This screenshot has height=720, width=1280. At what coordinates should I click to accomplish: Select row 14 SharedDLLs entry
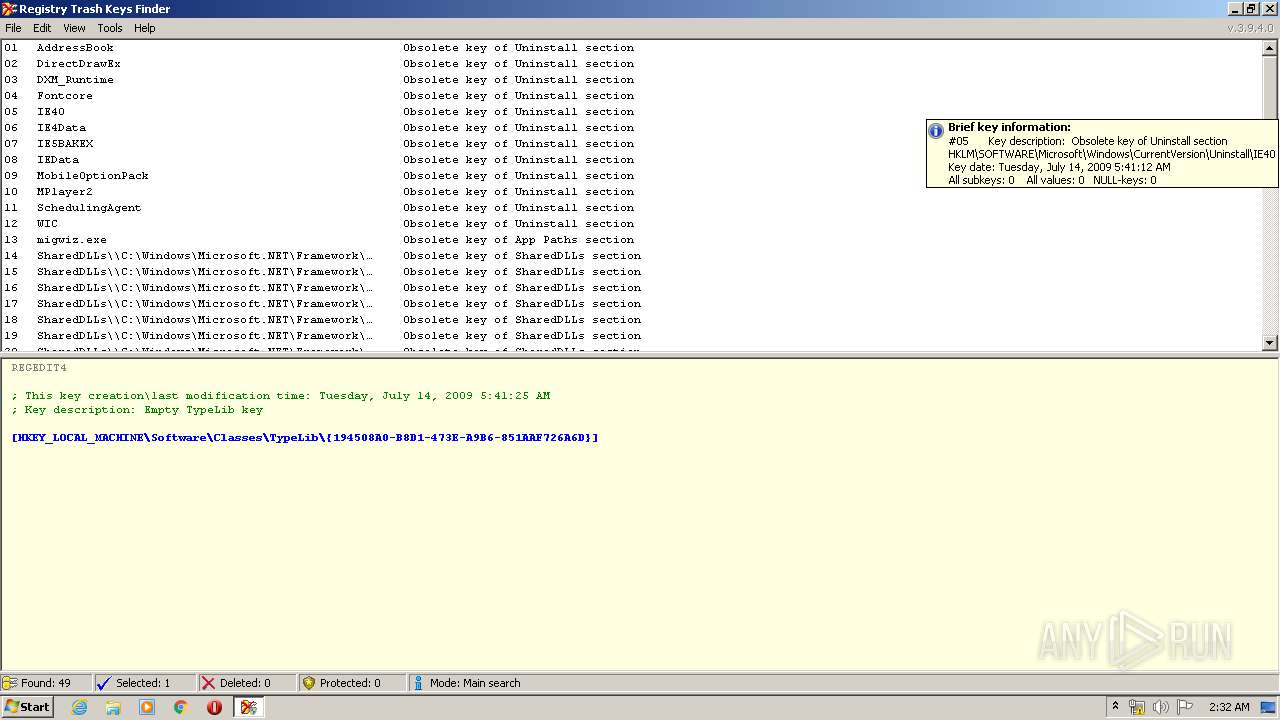632,256
